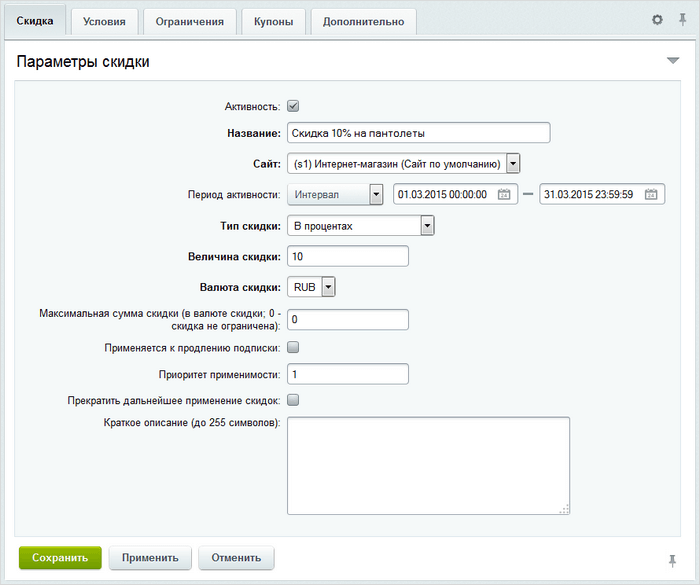The height and width of the screenshot is (585, 700).
Task: Open the Сайт dropdown list
Action: click(x=512, y=163)
